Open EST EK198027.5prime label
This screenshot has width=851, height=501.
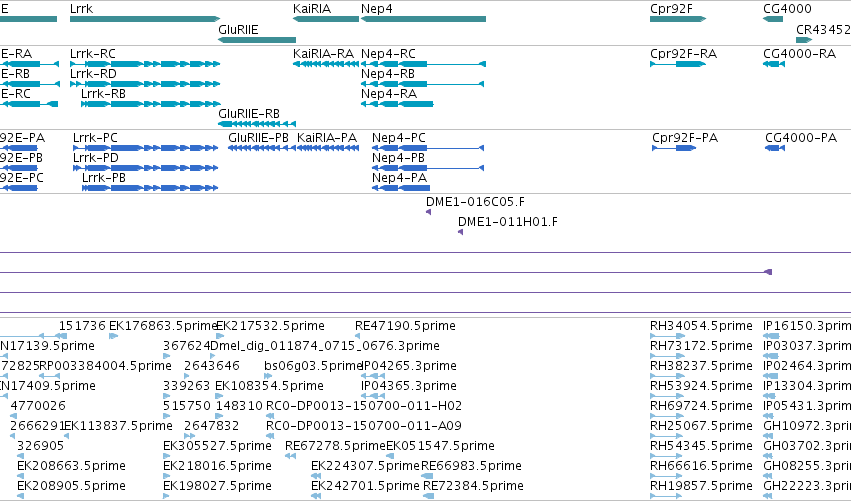click(217, 486)
